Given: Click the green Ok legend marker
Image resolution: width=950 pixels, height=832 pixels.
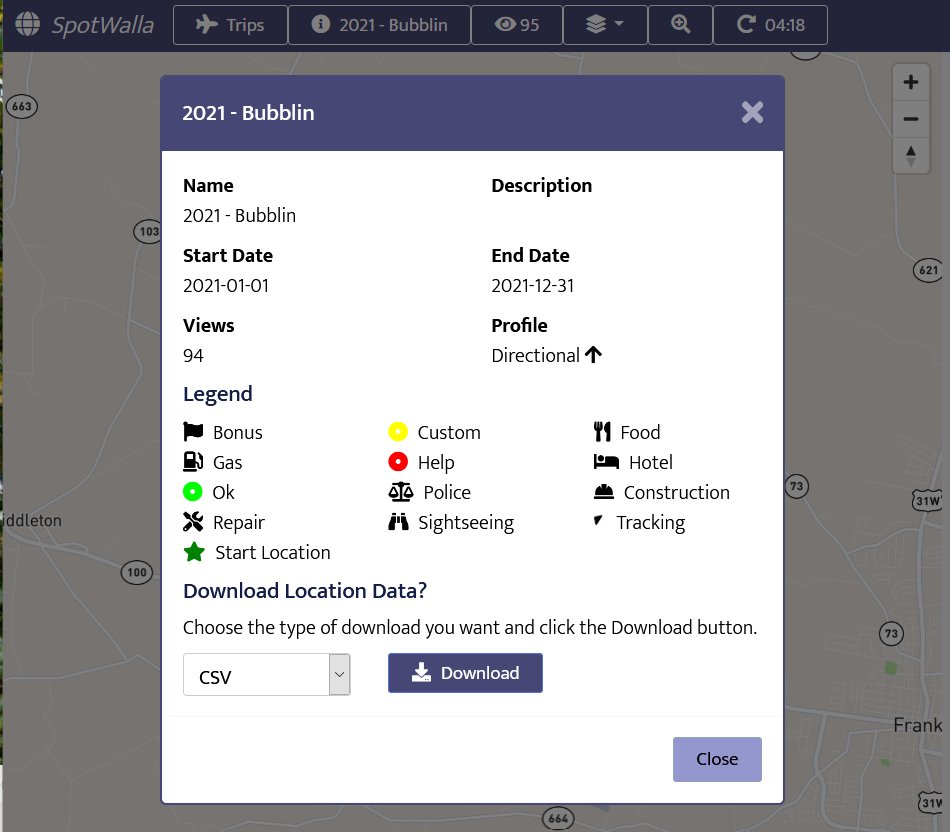Looking at the screenshot, I should (x=193, y=493).
